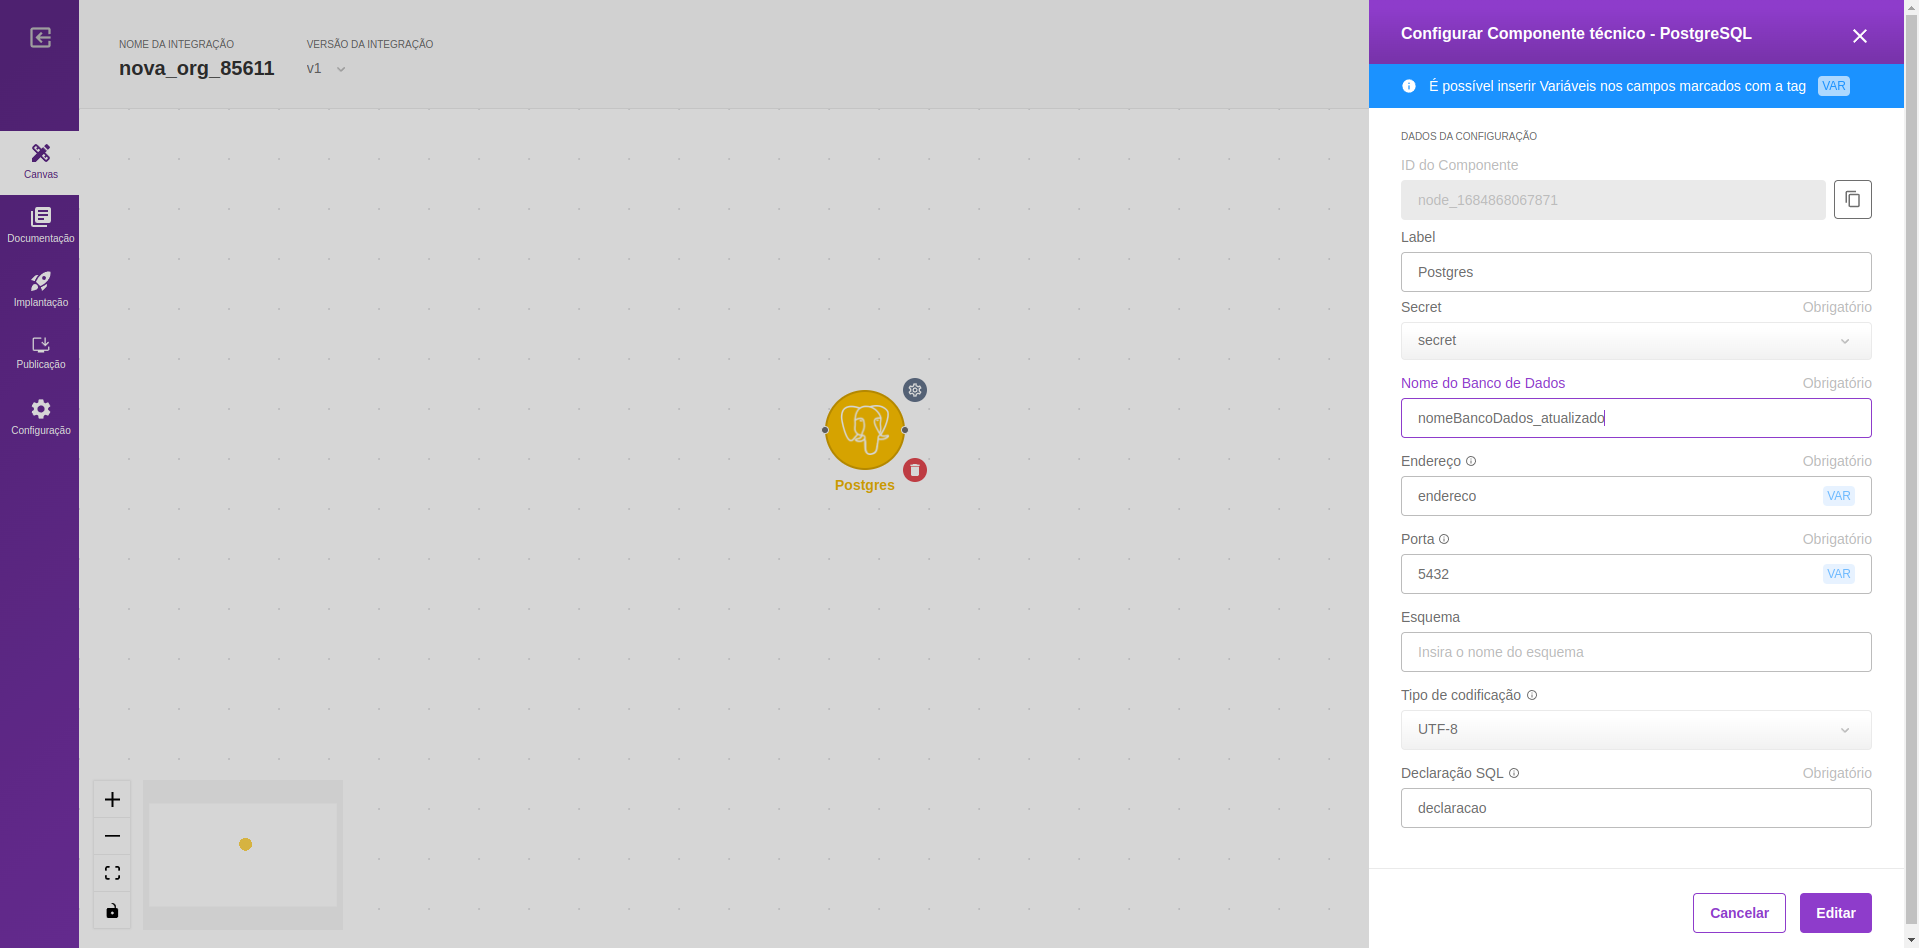
Task: Edit the Endereço input field
Action: [x=1636, y=496]
